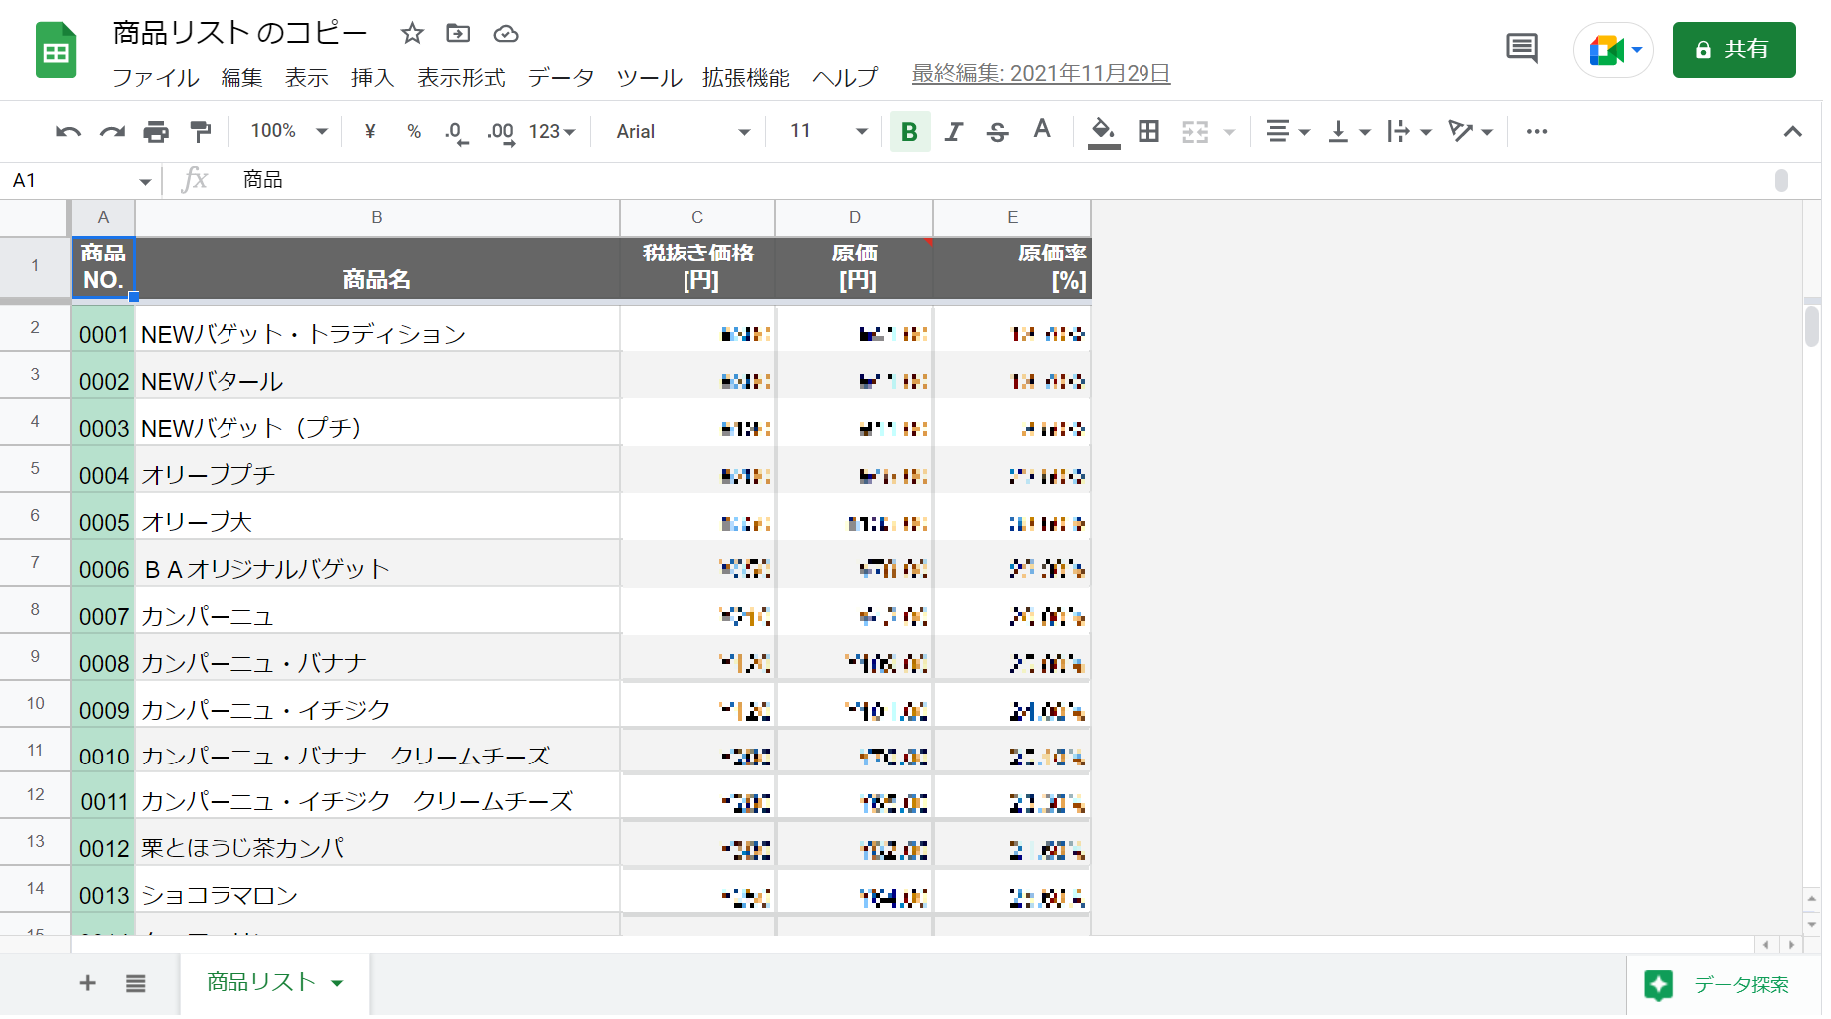Click the green 共有 share button
Screen dimensions: 1831x1019
(1733, 49)
